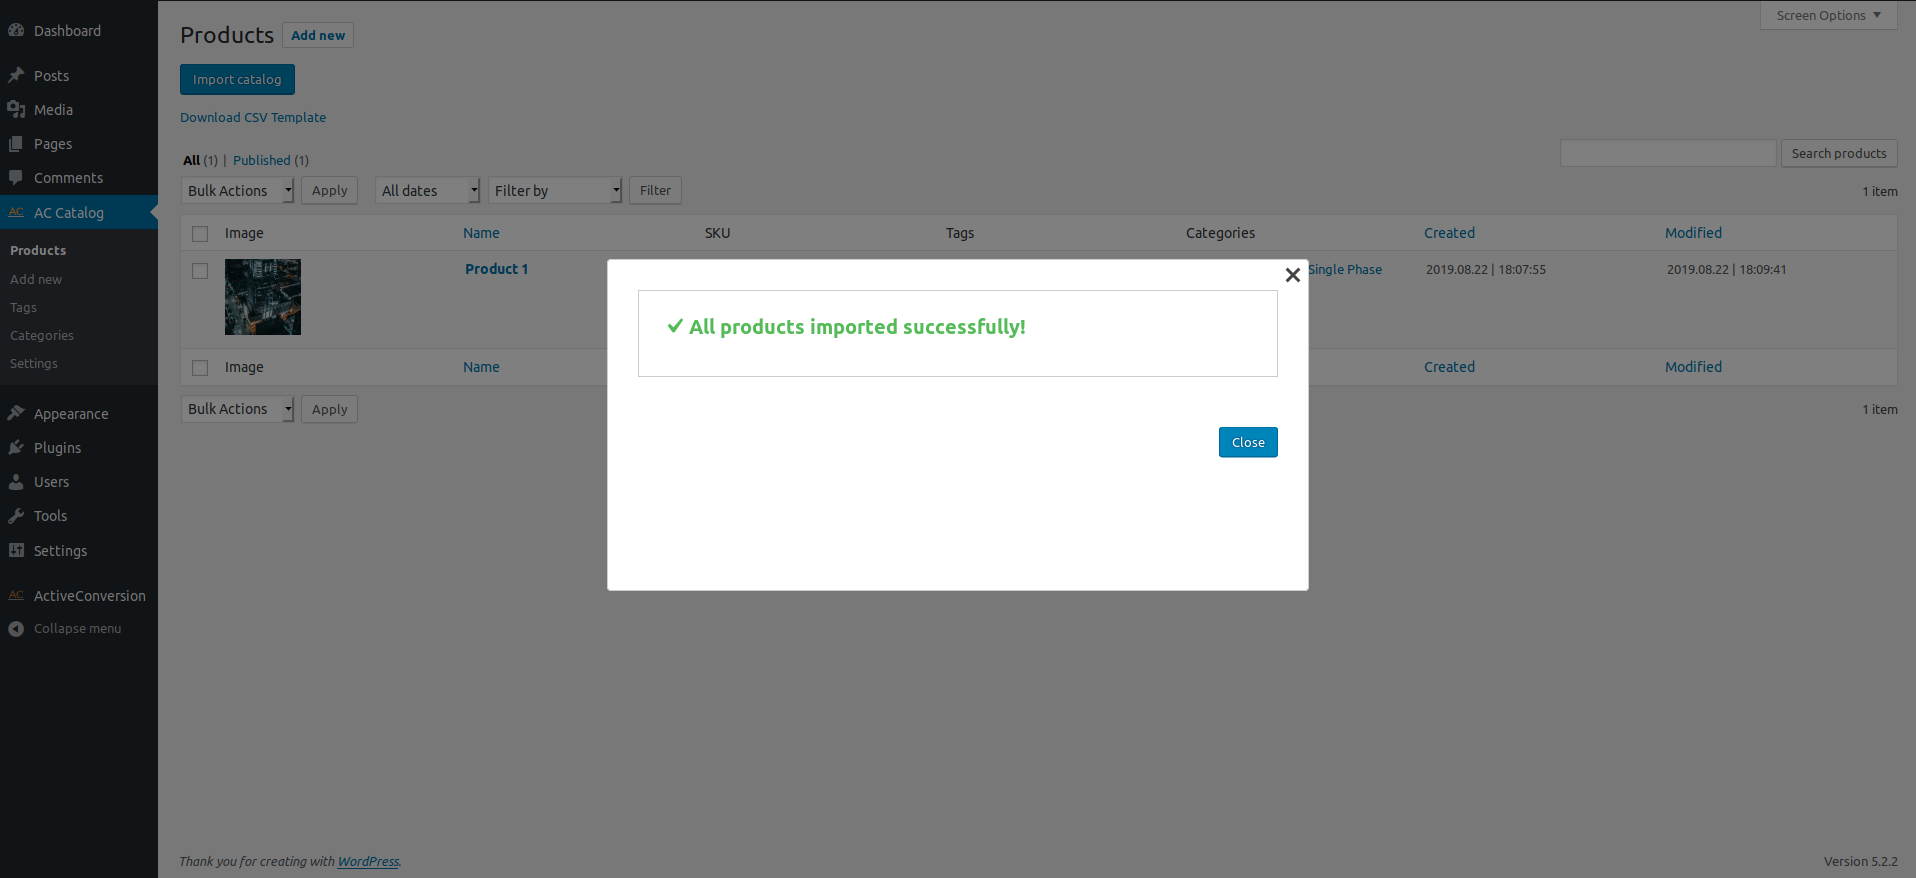Screen dimensions: 1916x878
Task: Open the Download CSV Template link
Action: click(x=253, y=117)
